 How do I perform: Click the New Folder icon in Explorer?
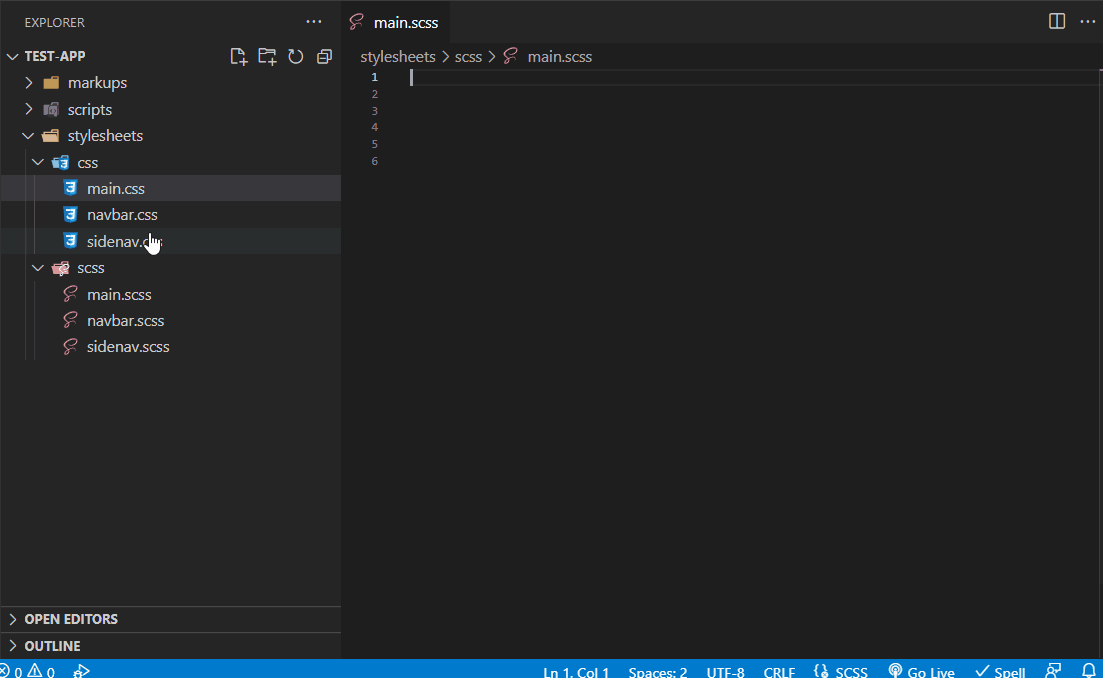click(267, 56)
